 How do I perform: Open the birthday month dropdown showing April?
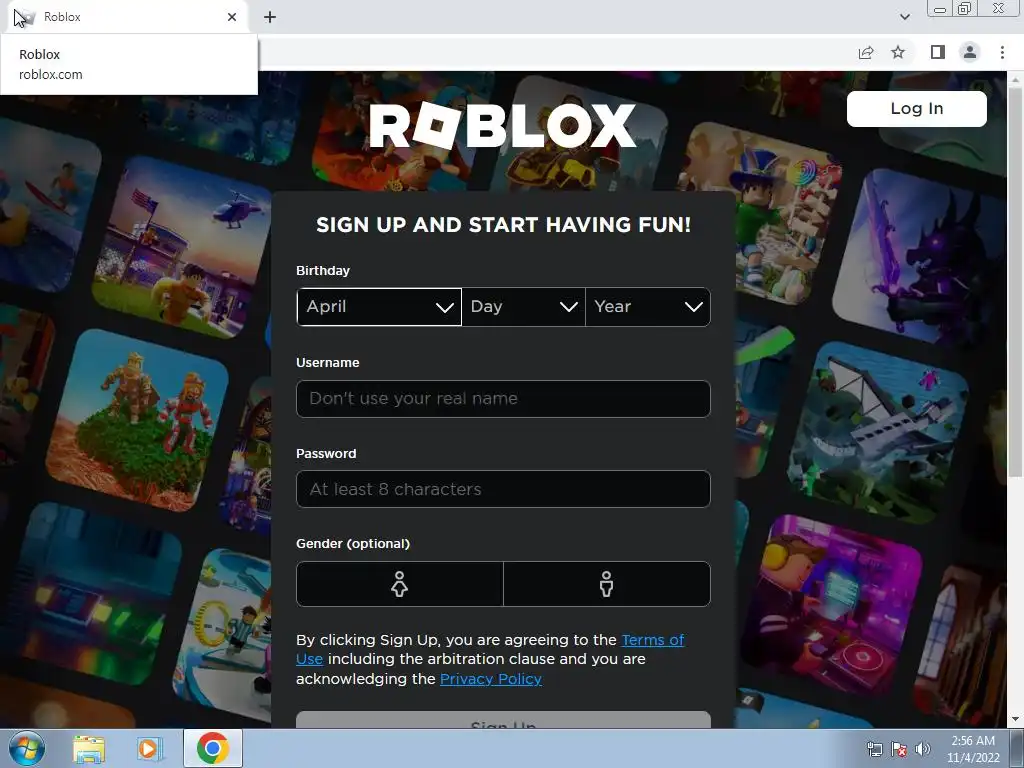tap(379, 306)
